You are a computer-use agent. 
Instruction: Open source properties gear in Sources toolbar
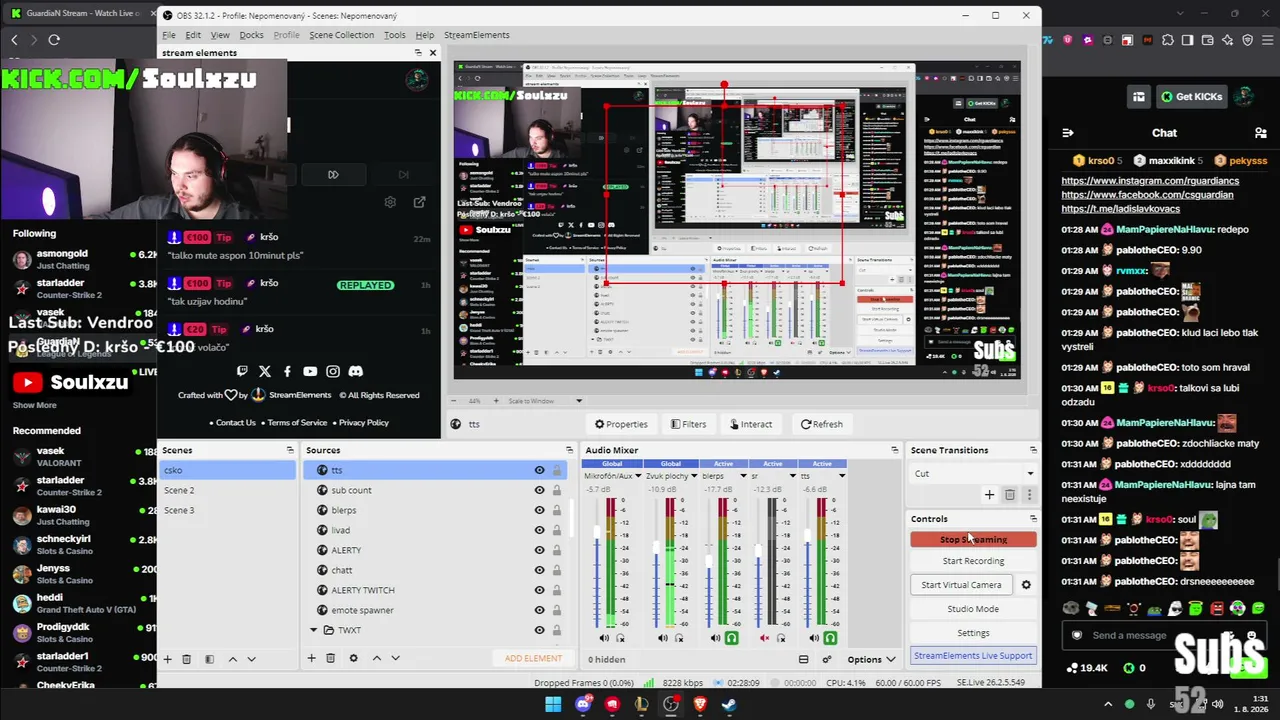click(353, 658)
